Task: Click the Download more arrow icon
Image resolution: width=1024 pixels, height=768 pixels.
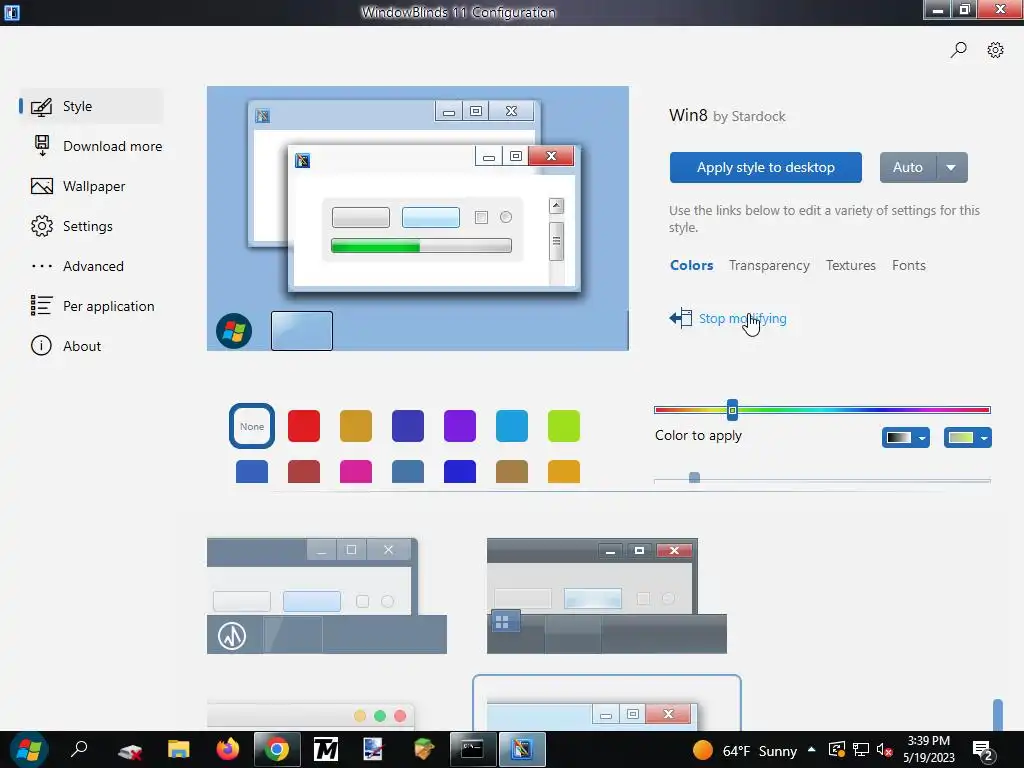Action: click(x=42, y=146)
